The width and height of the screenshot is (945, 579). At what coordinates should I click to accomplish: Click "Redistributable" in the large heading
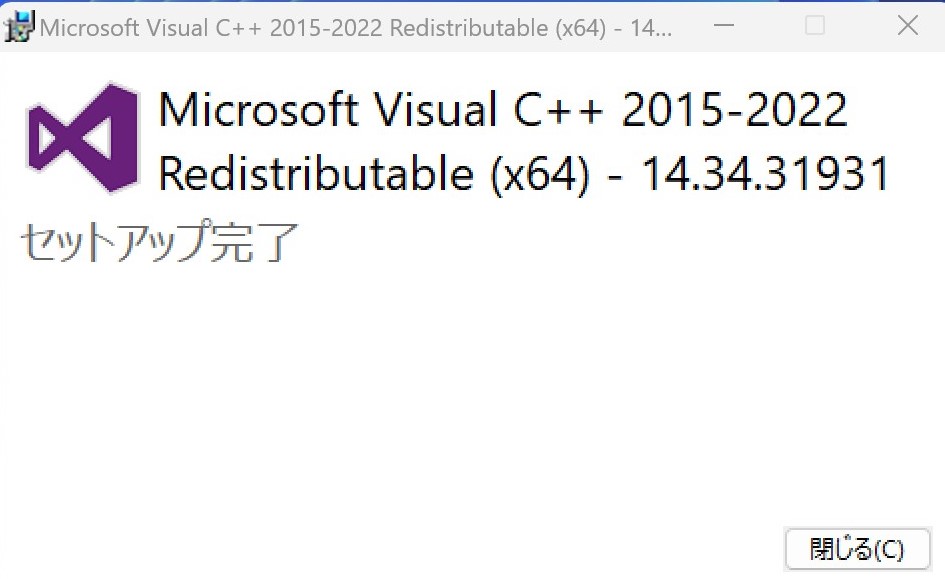[316, 175]
